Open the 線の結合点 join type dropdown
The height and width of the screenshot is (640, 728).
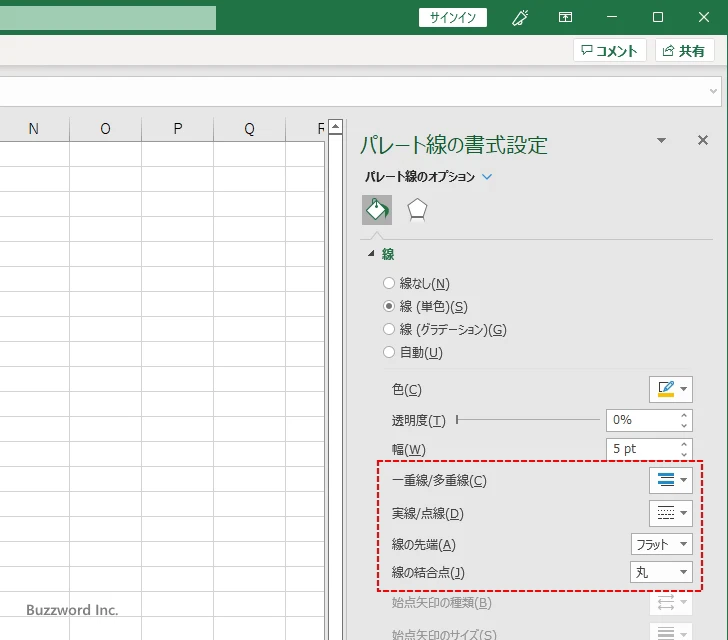[661, 572]
